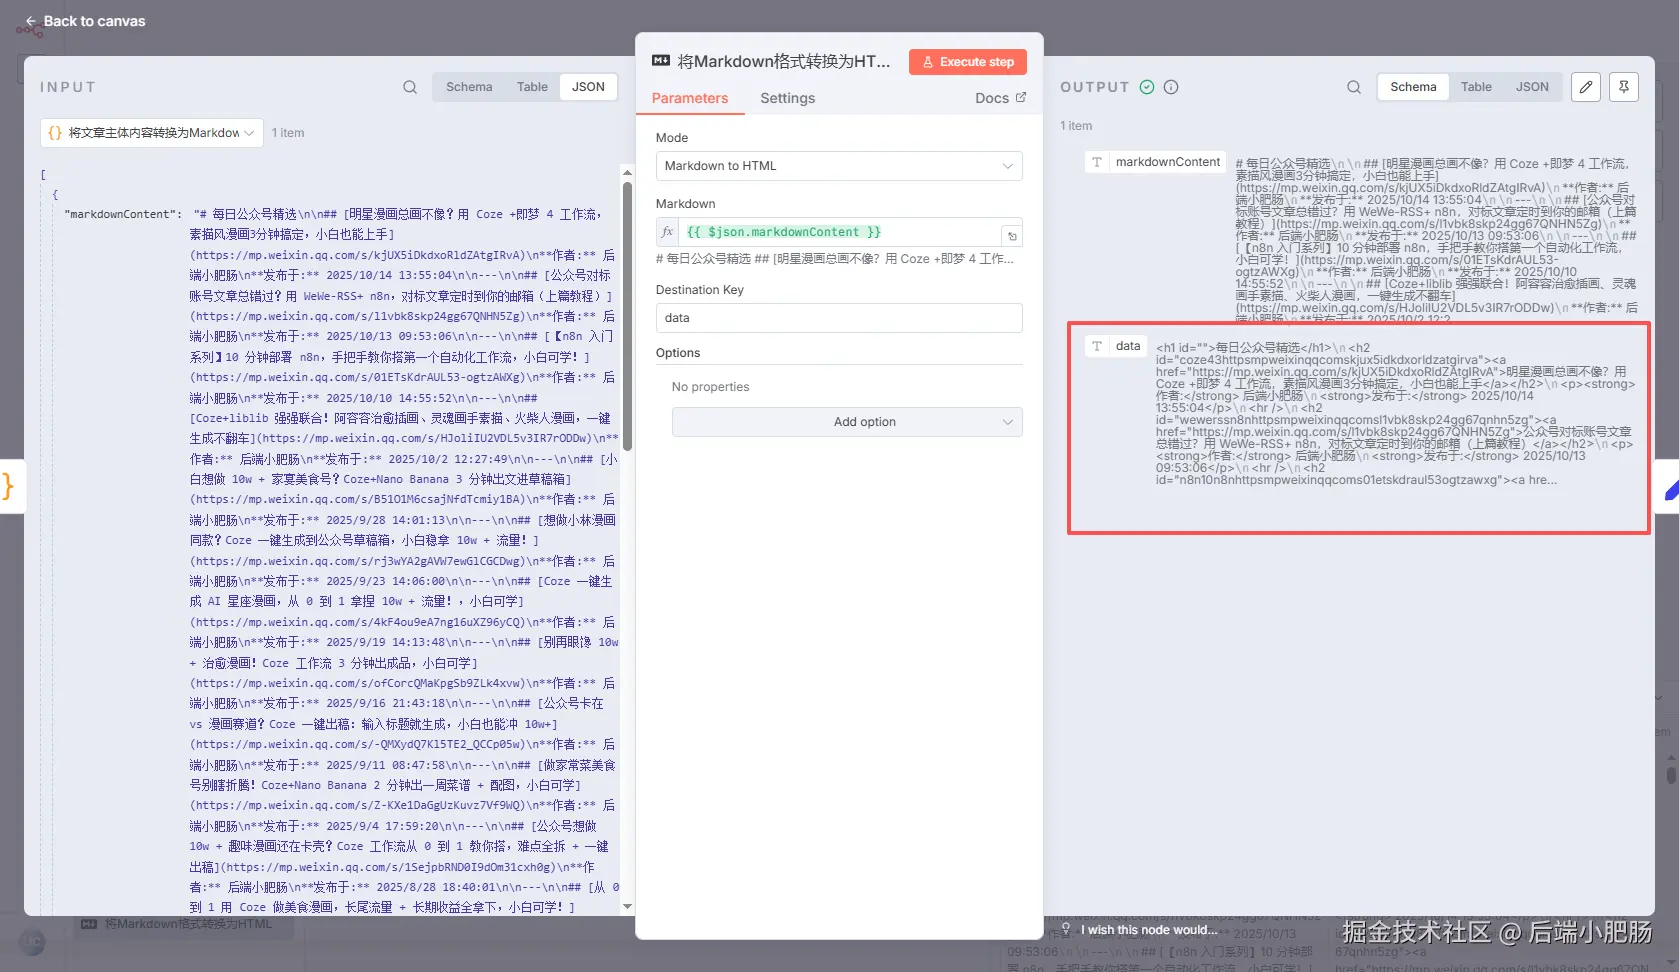Click the '1 item' label in OUTPUT panel
The width and height of the screenshot is (1679, 972).
click(x=1076, y=126)
